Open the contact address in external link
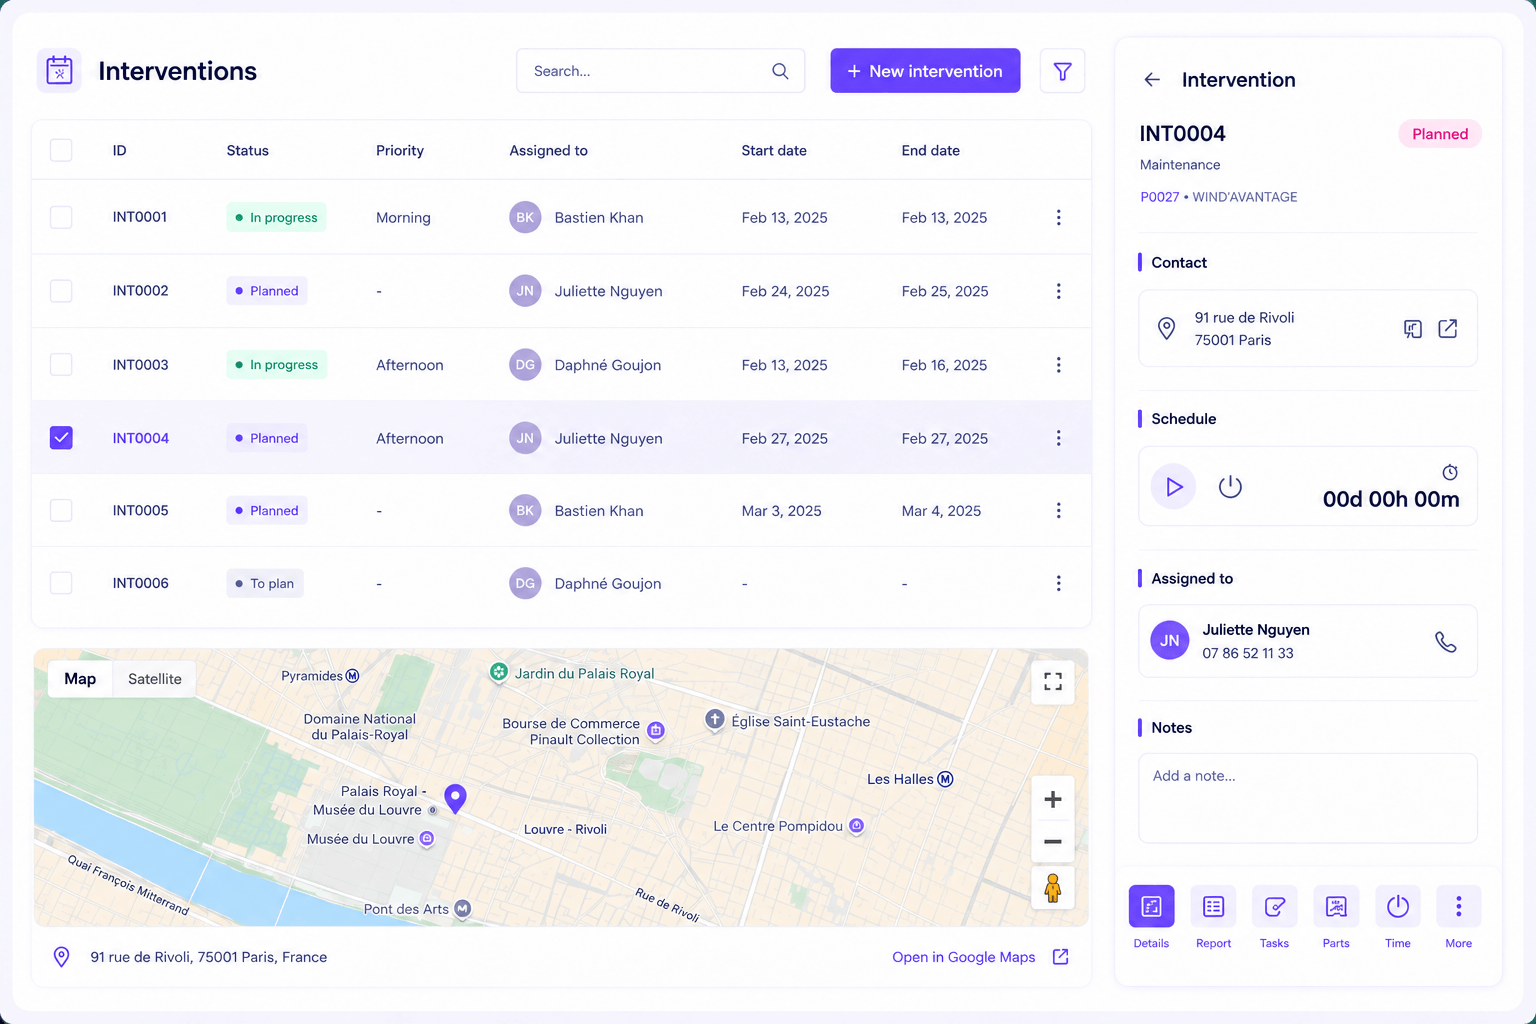 pyautogui.click(x=1447, y=328)
